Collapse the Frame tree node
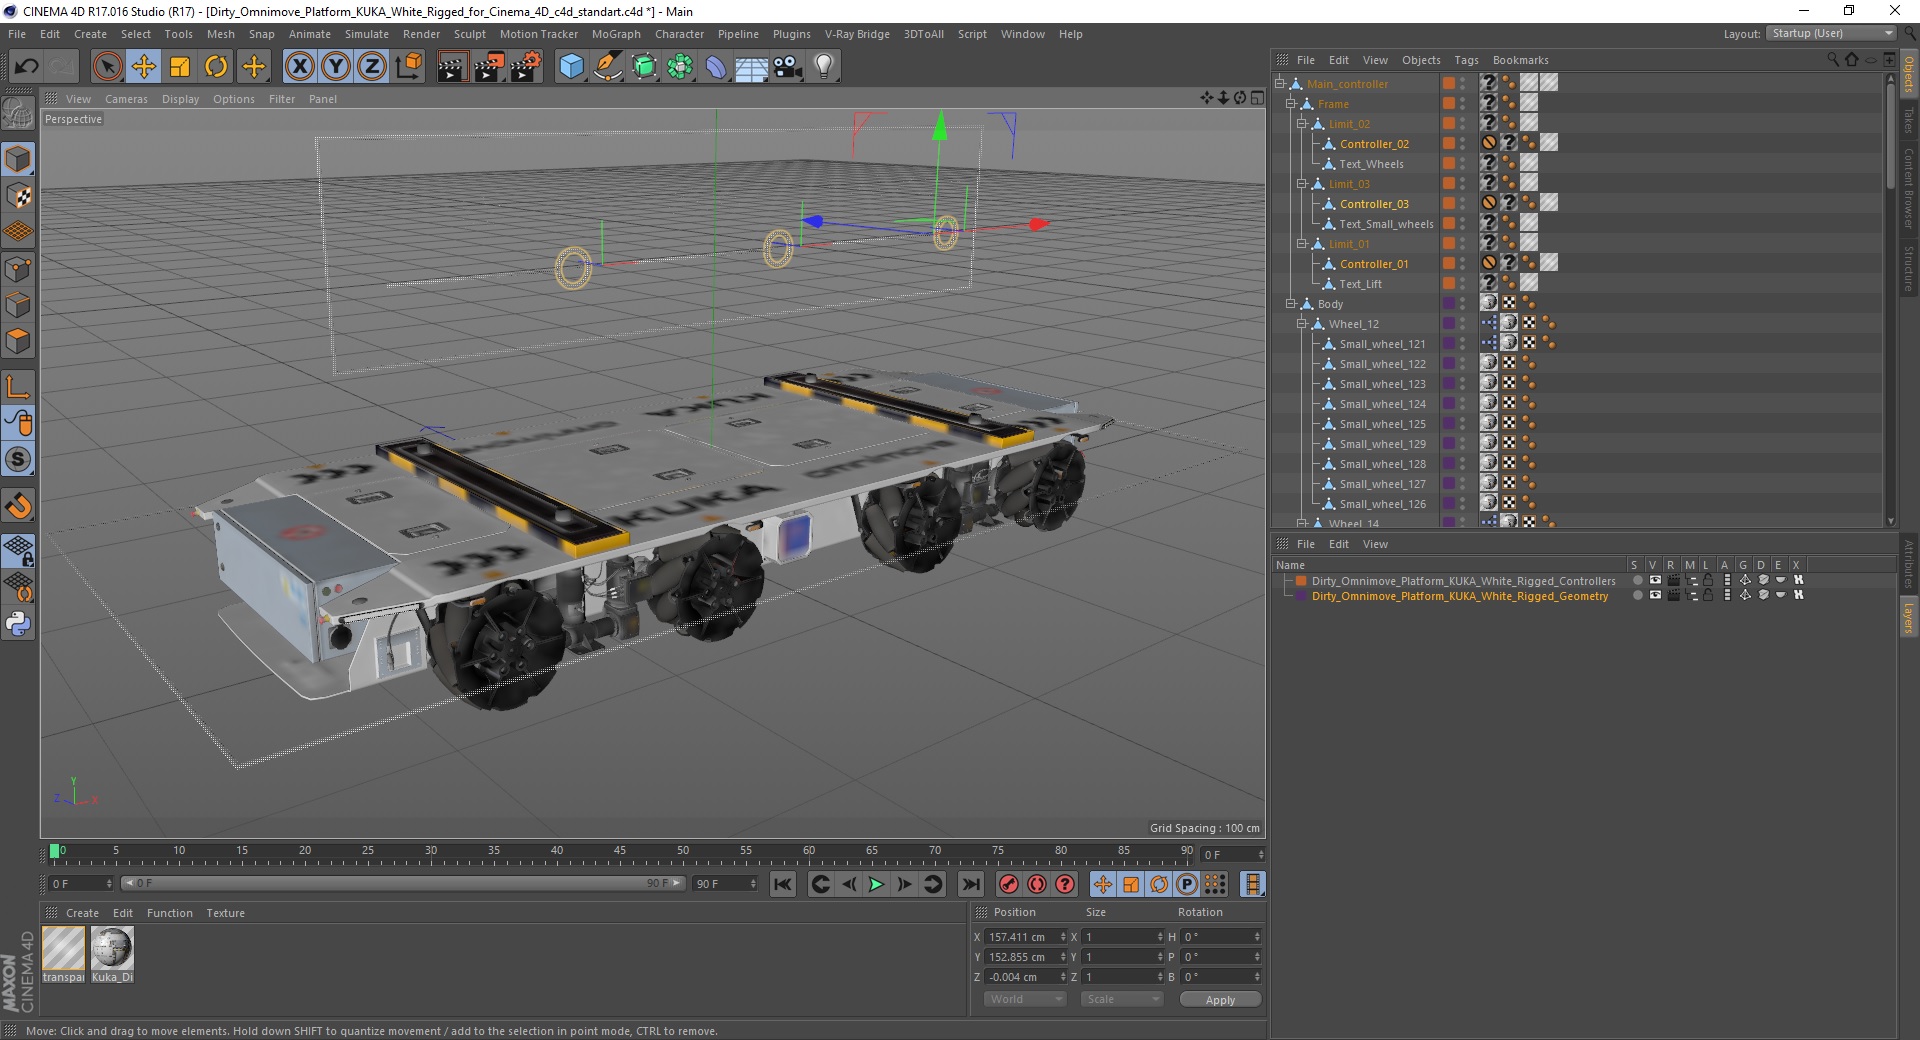 point(1291,104)
